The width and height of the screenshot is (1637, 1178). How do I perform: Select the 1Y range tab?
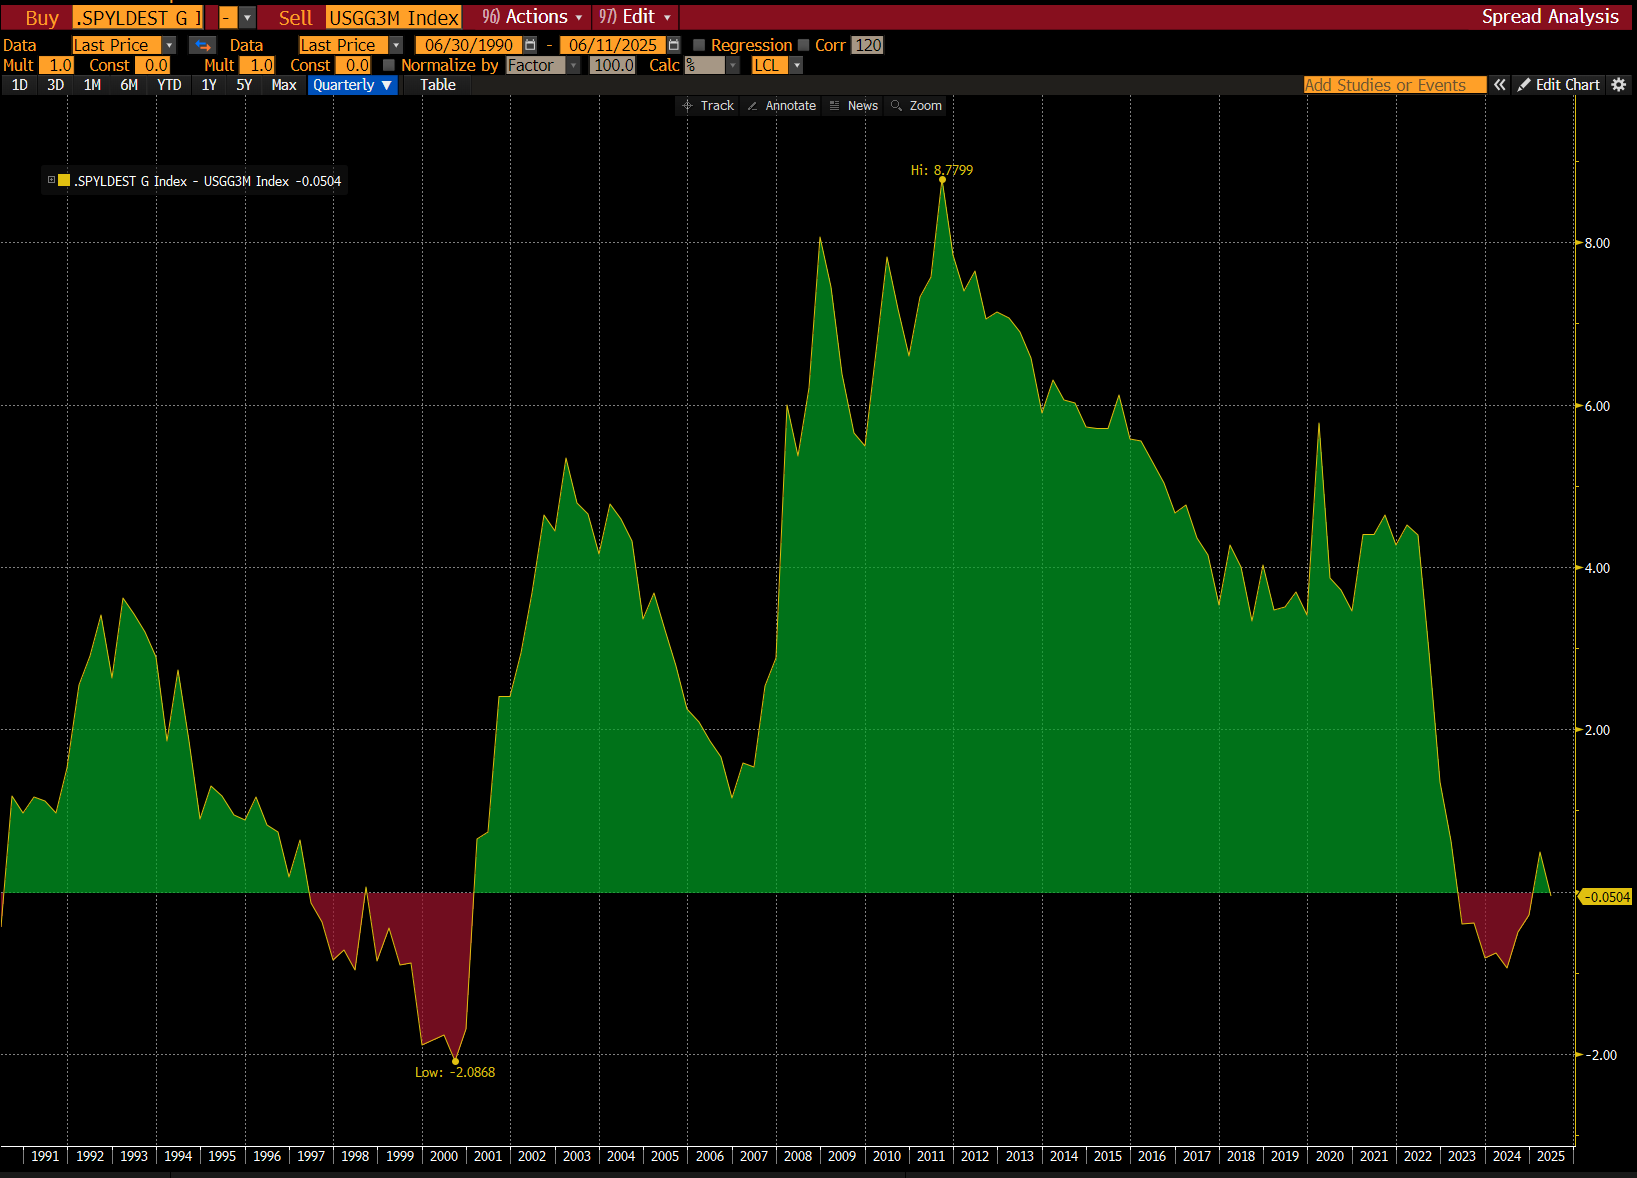(209, 85)
